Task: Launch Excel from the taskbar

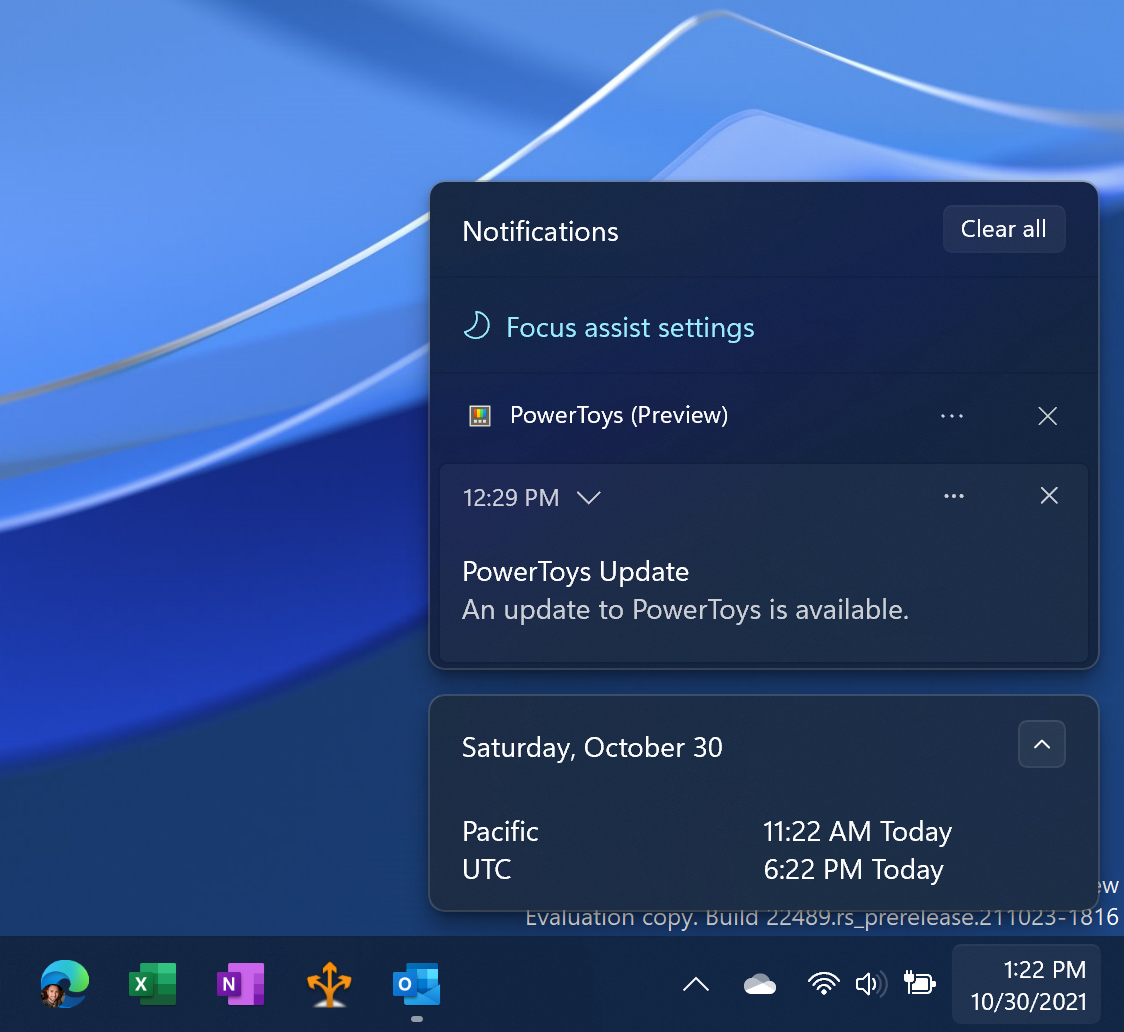Action: click(x=152, y=984)
